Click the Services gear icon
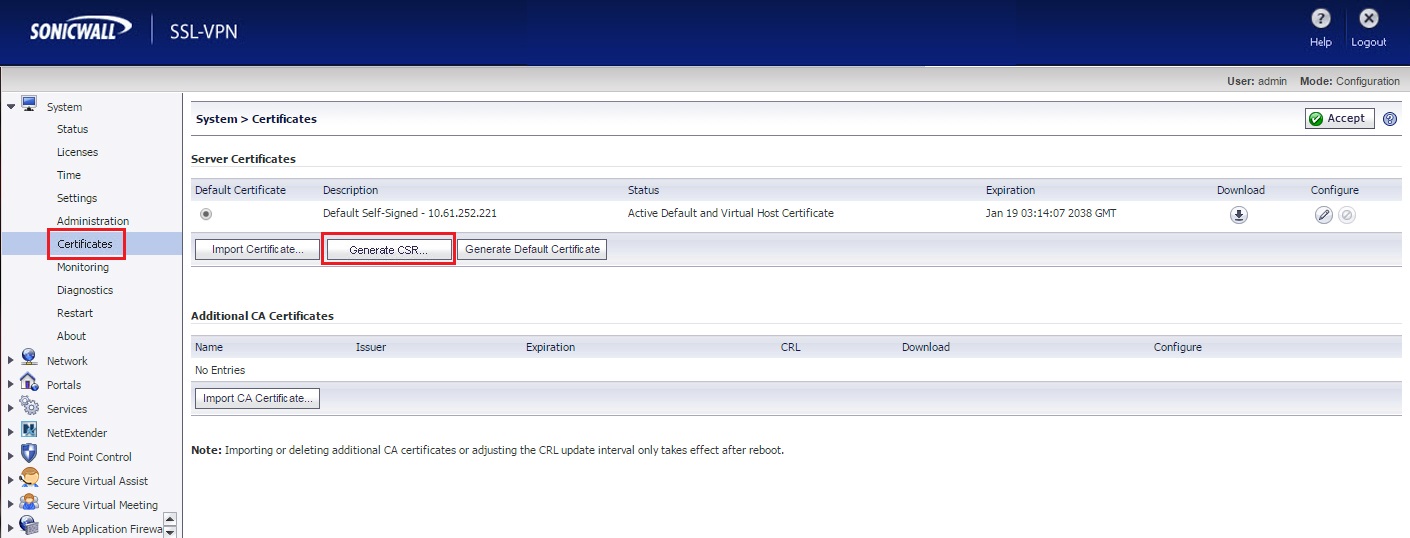The height and width of the screenshot is (538, 1410). pos(28,406)
